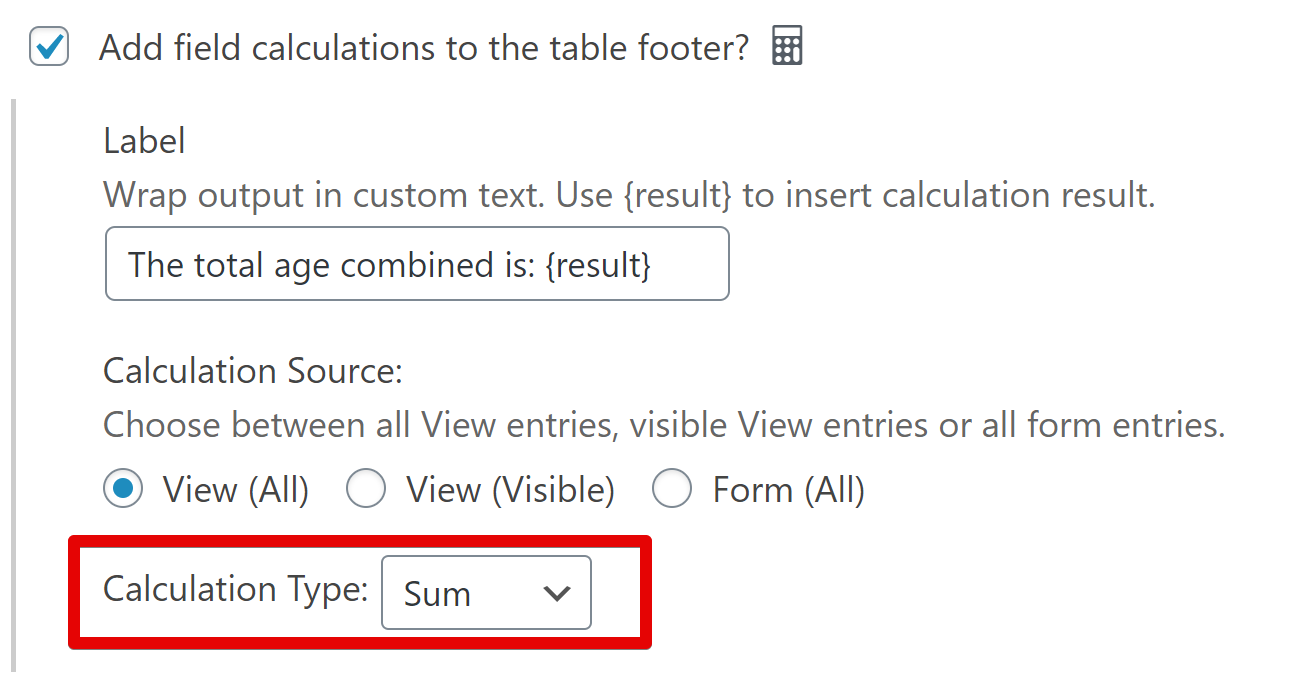
Task: Click the "Calculation Type:" label text
Action: [236, 589]
